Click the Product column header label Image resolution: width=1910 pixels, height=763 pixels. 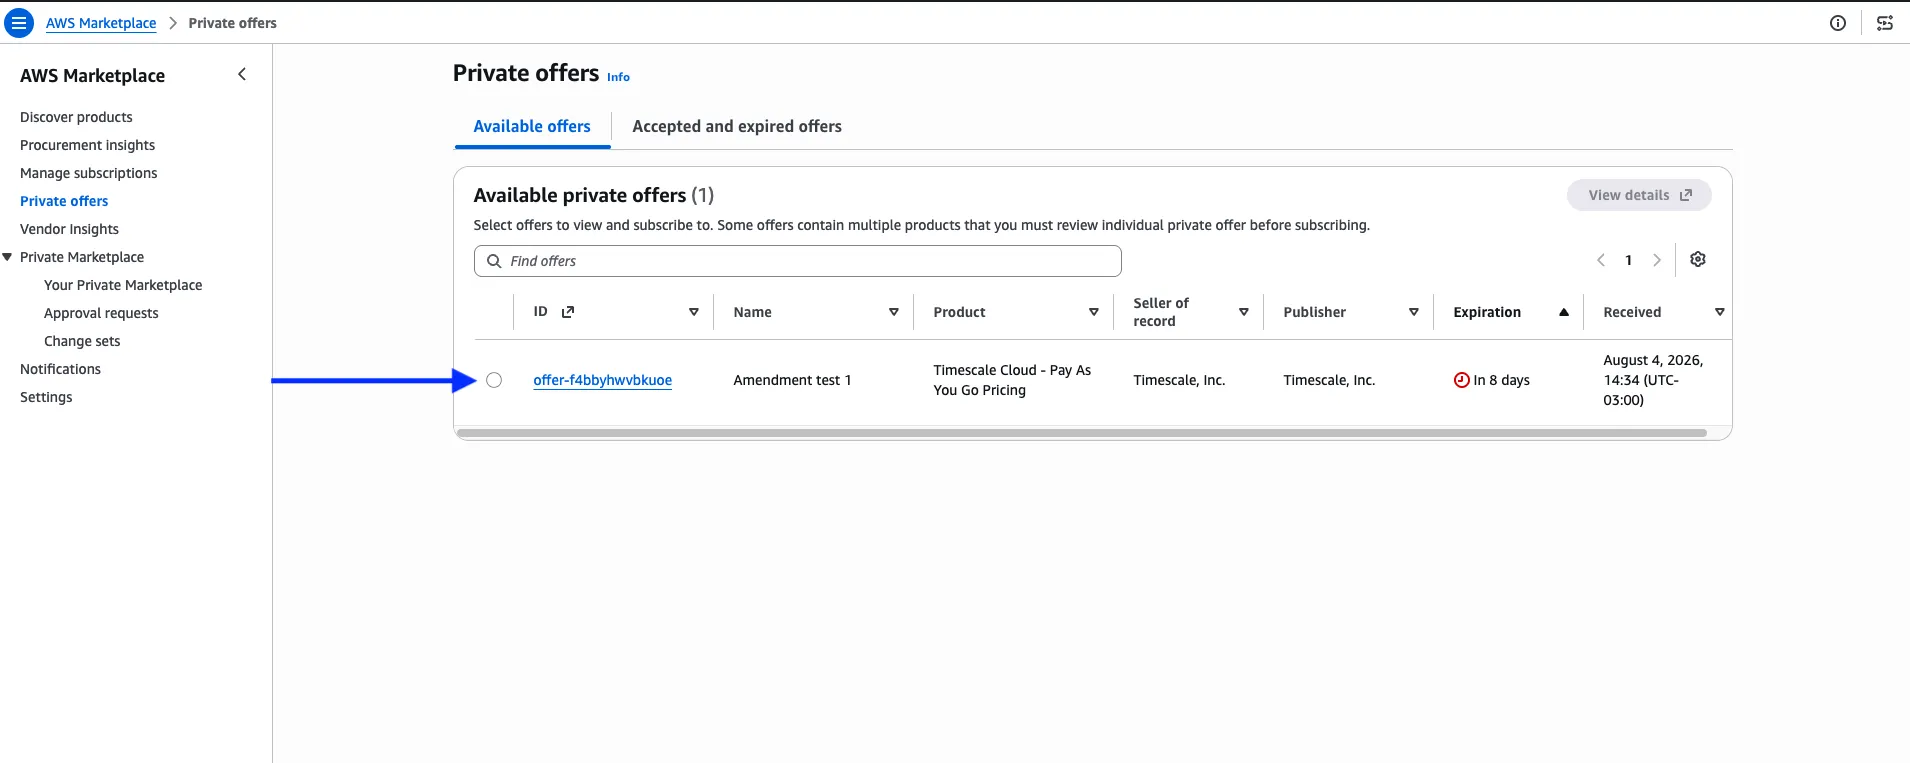[959, 312]
